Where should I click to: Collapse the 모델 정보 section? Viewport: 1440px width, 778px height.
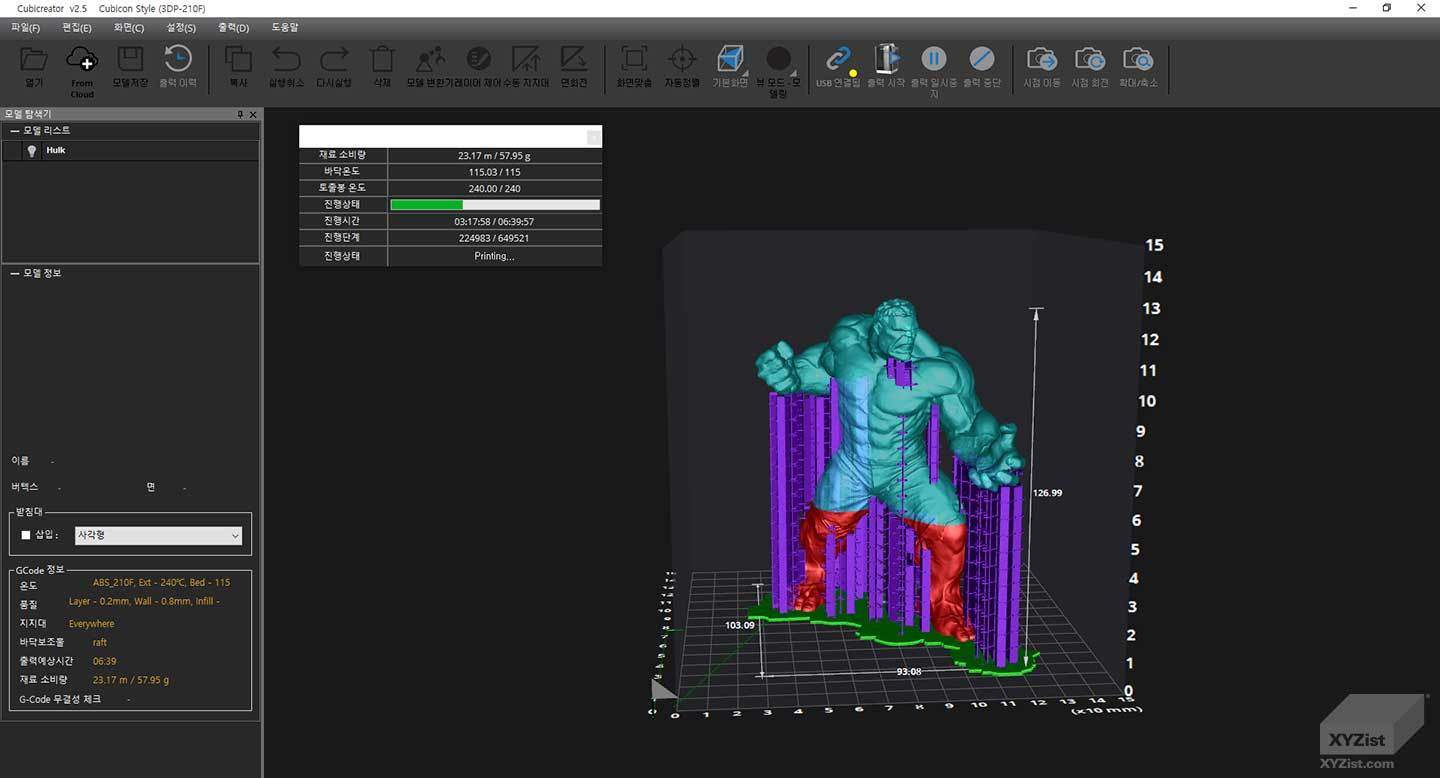point(14,273)
